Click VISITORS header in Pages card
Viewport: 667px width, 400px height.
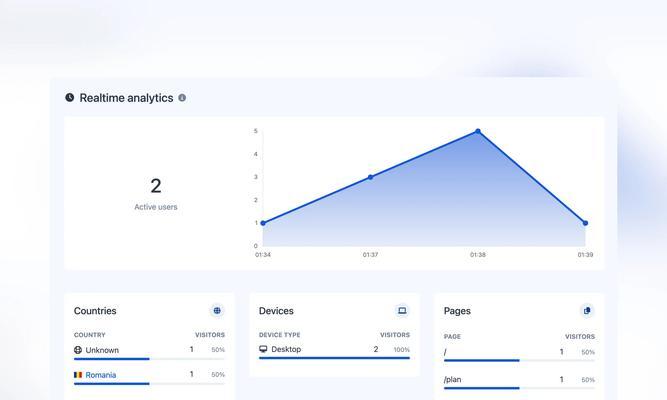[x=580, y=337]
